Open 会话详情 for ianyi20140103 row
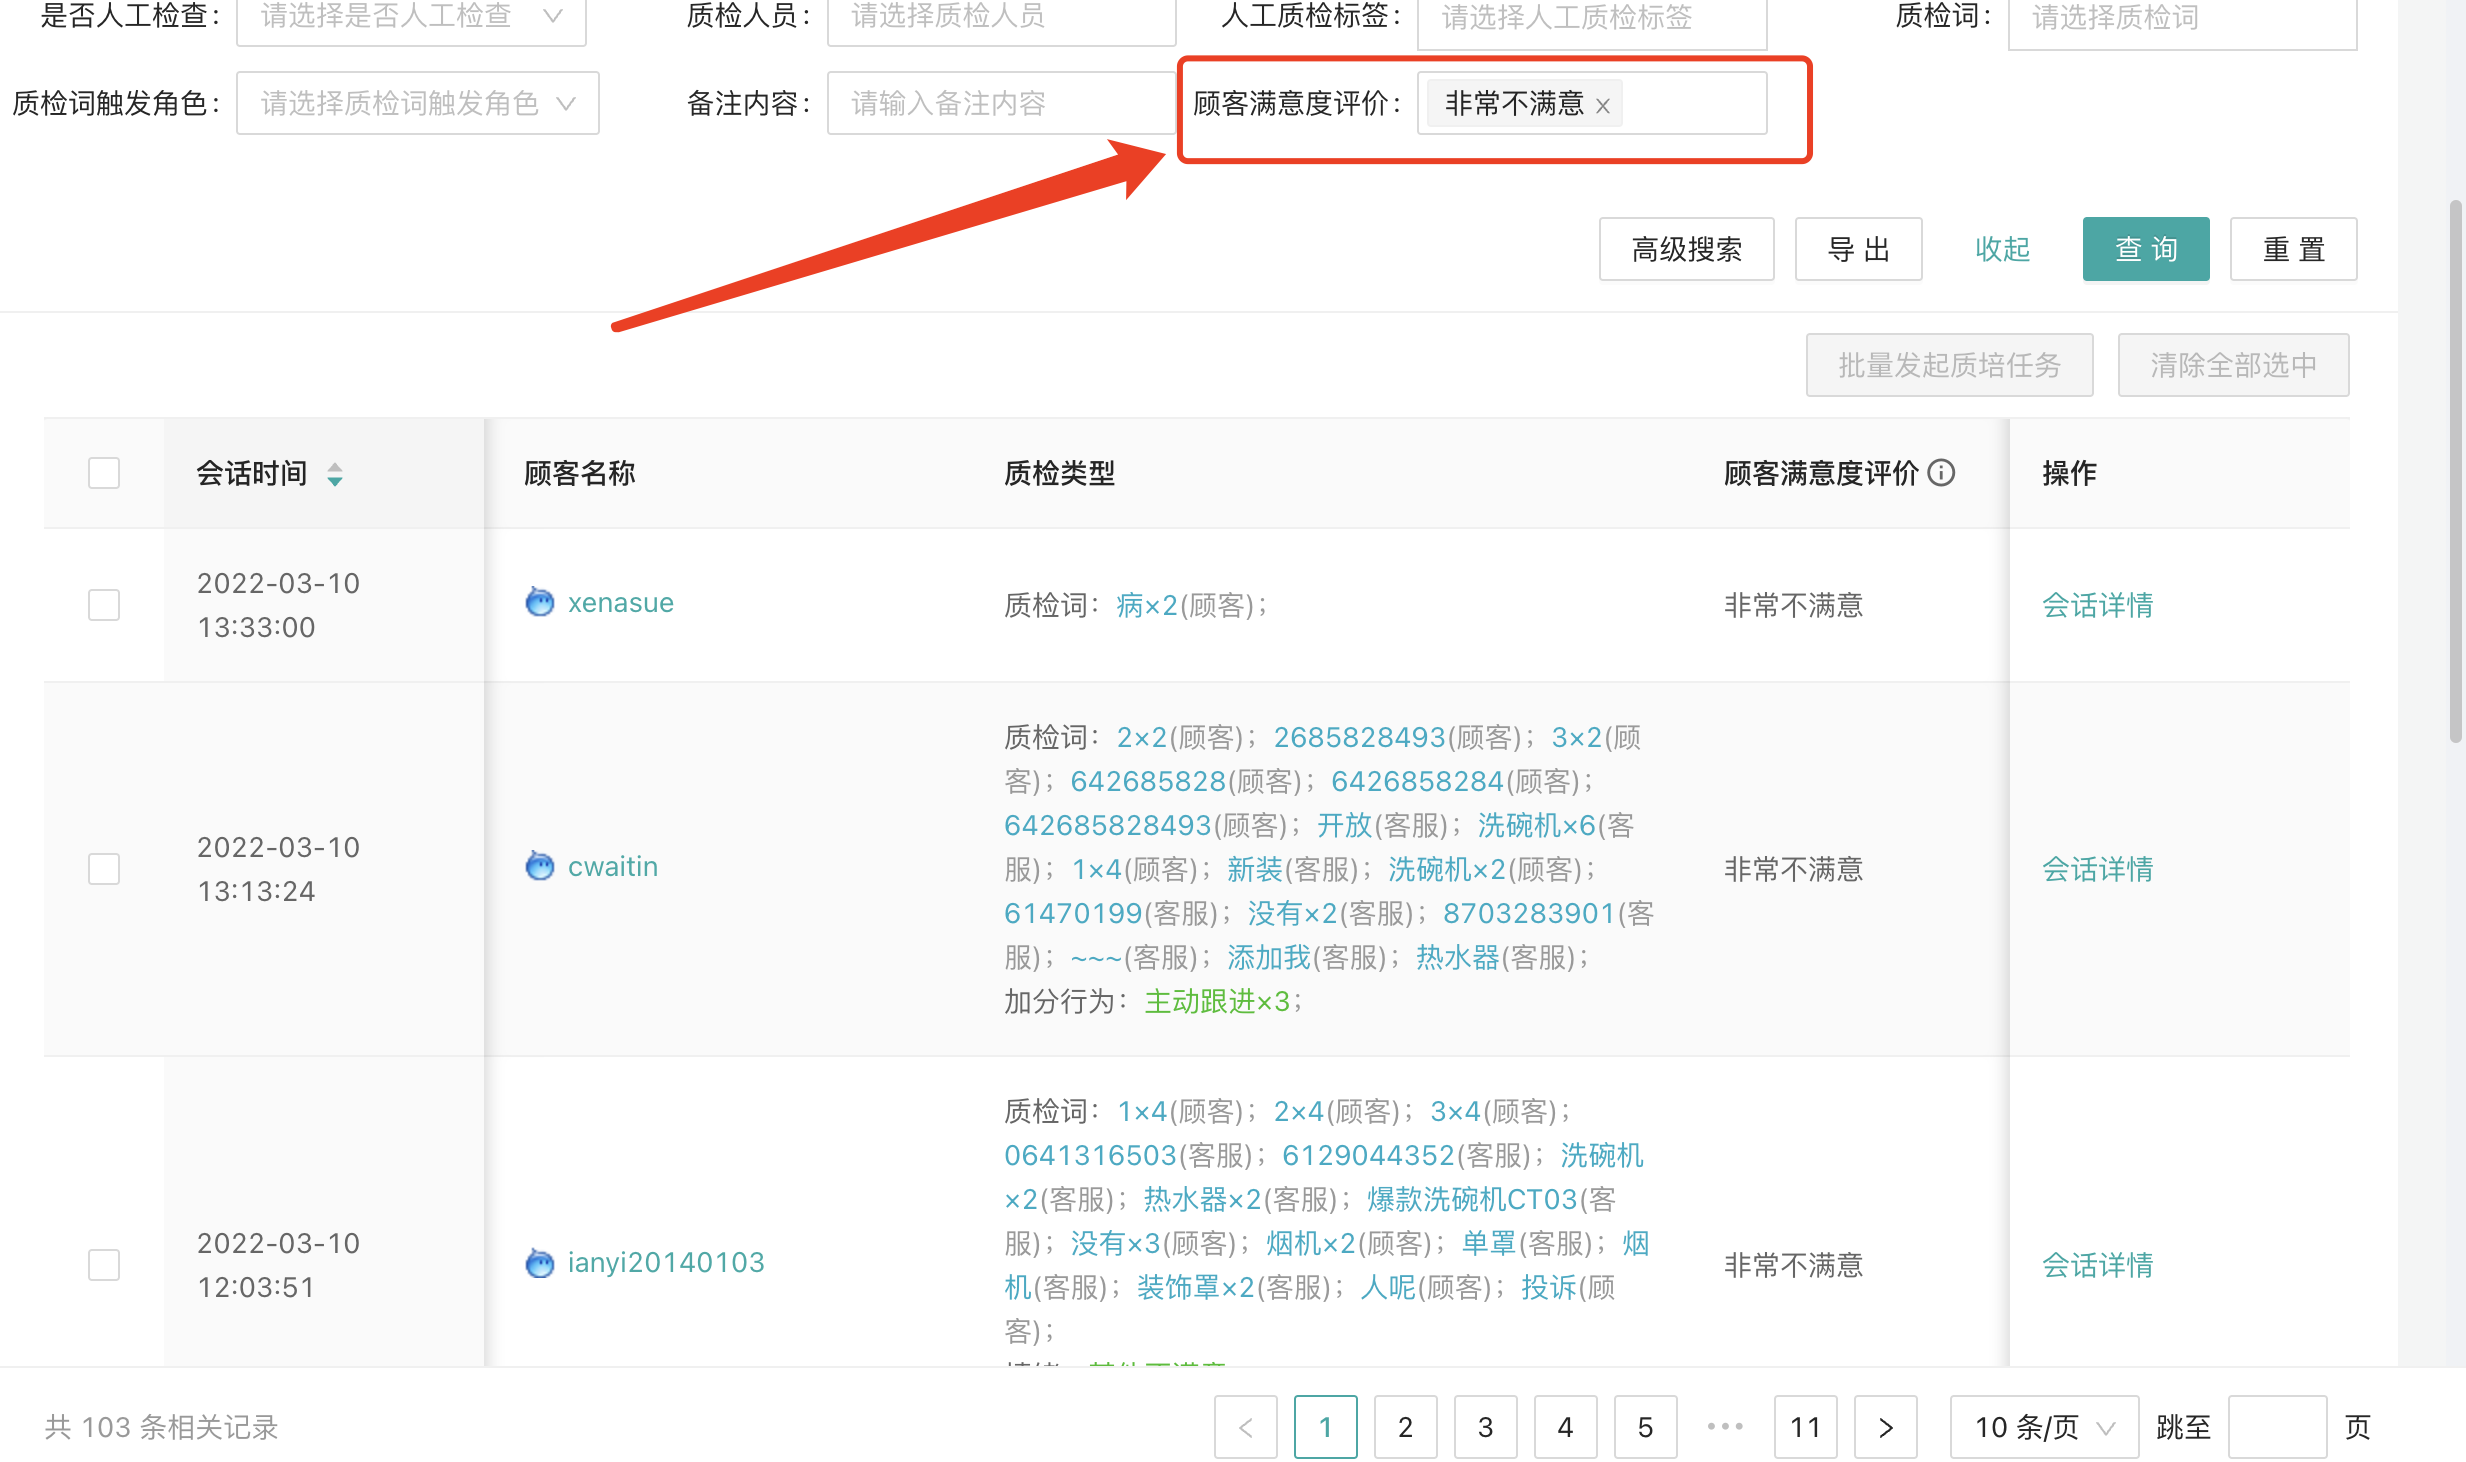 [2097, 1265]
